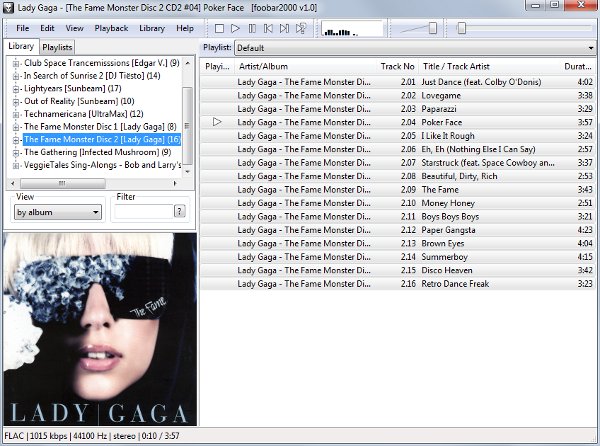
Task: Expand VeggieTales Sing-Alongs node
Action: 16,165
